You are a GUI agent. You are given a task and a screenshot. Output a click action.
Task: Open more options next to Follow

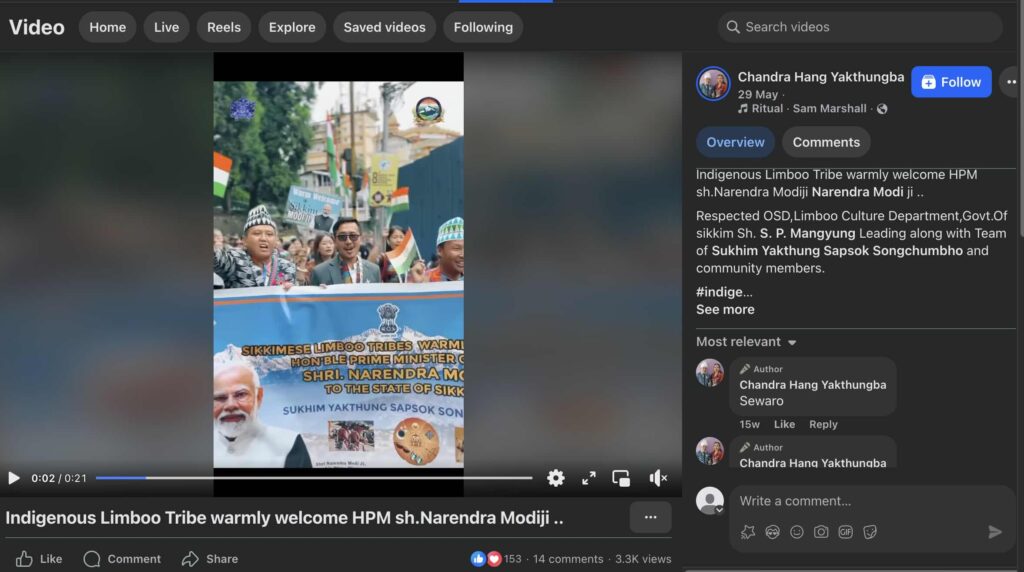pyautogui.click(x=1012, y=82)
